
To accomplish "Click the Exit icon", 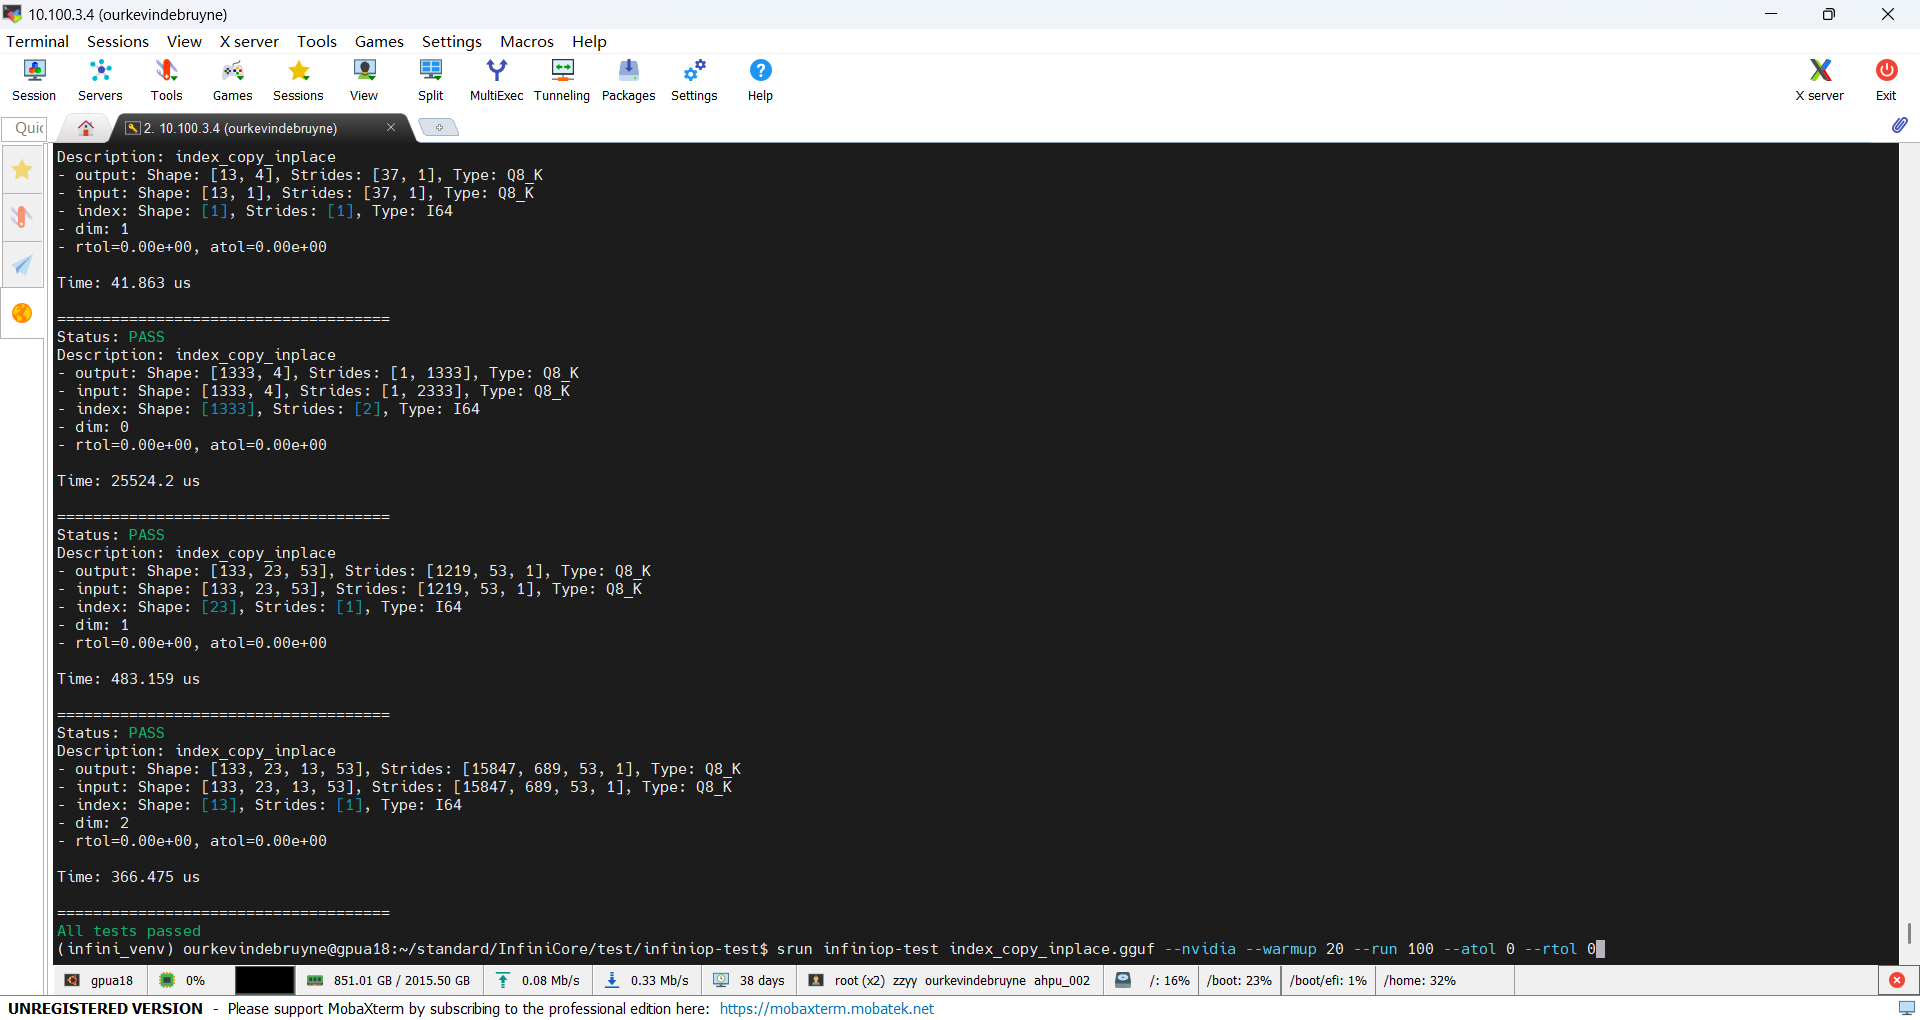I will 1885,79.
